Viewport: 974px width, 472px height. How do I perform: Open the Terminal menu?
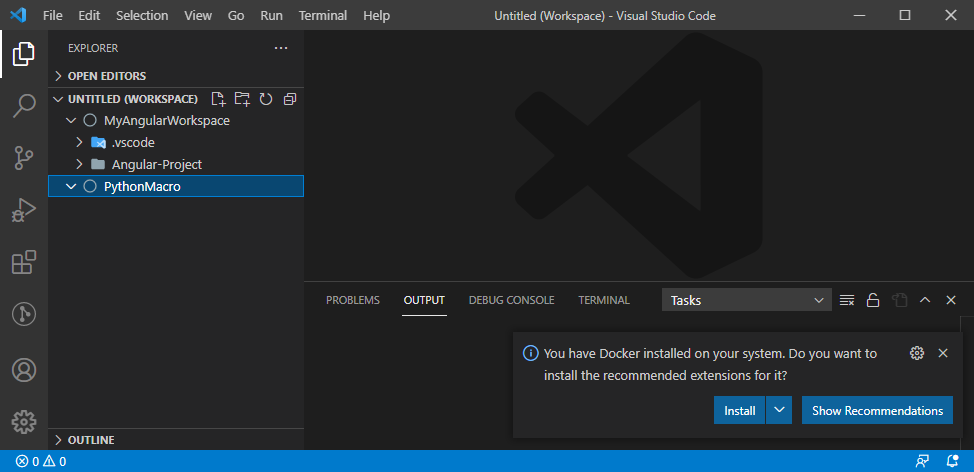pos(322,16)
